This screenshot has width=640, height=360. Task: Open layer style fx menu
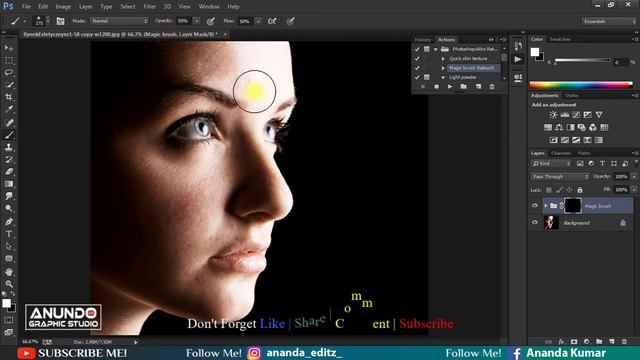click(562, 342)
